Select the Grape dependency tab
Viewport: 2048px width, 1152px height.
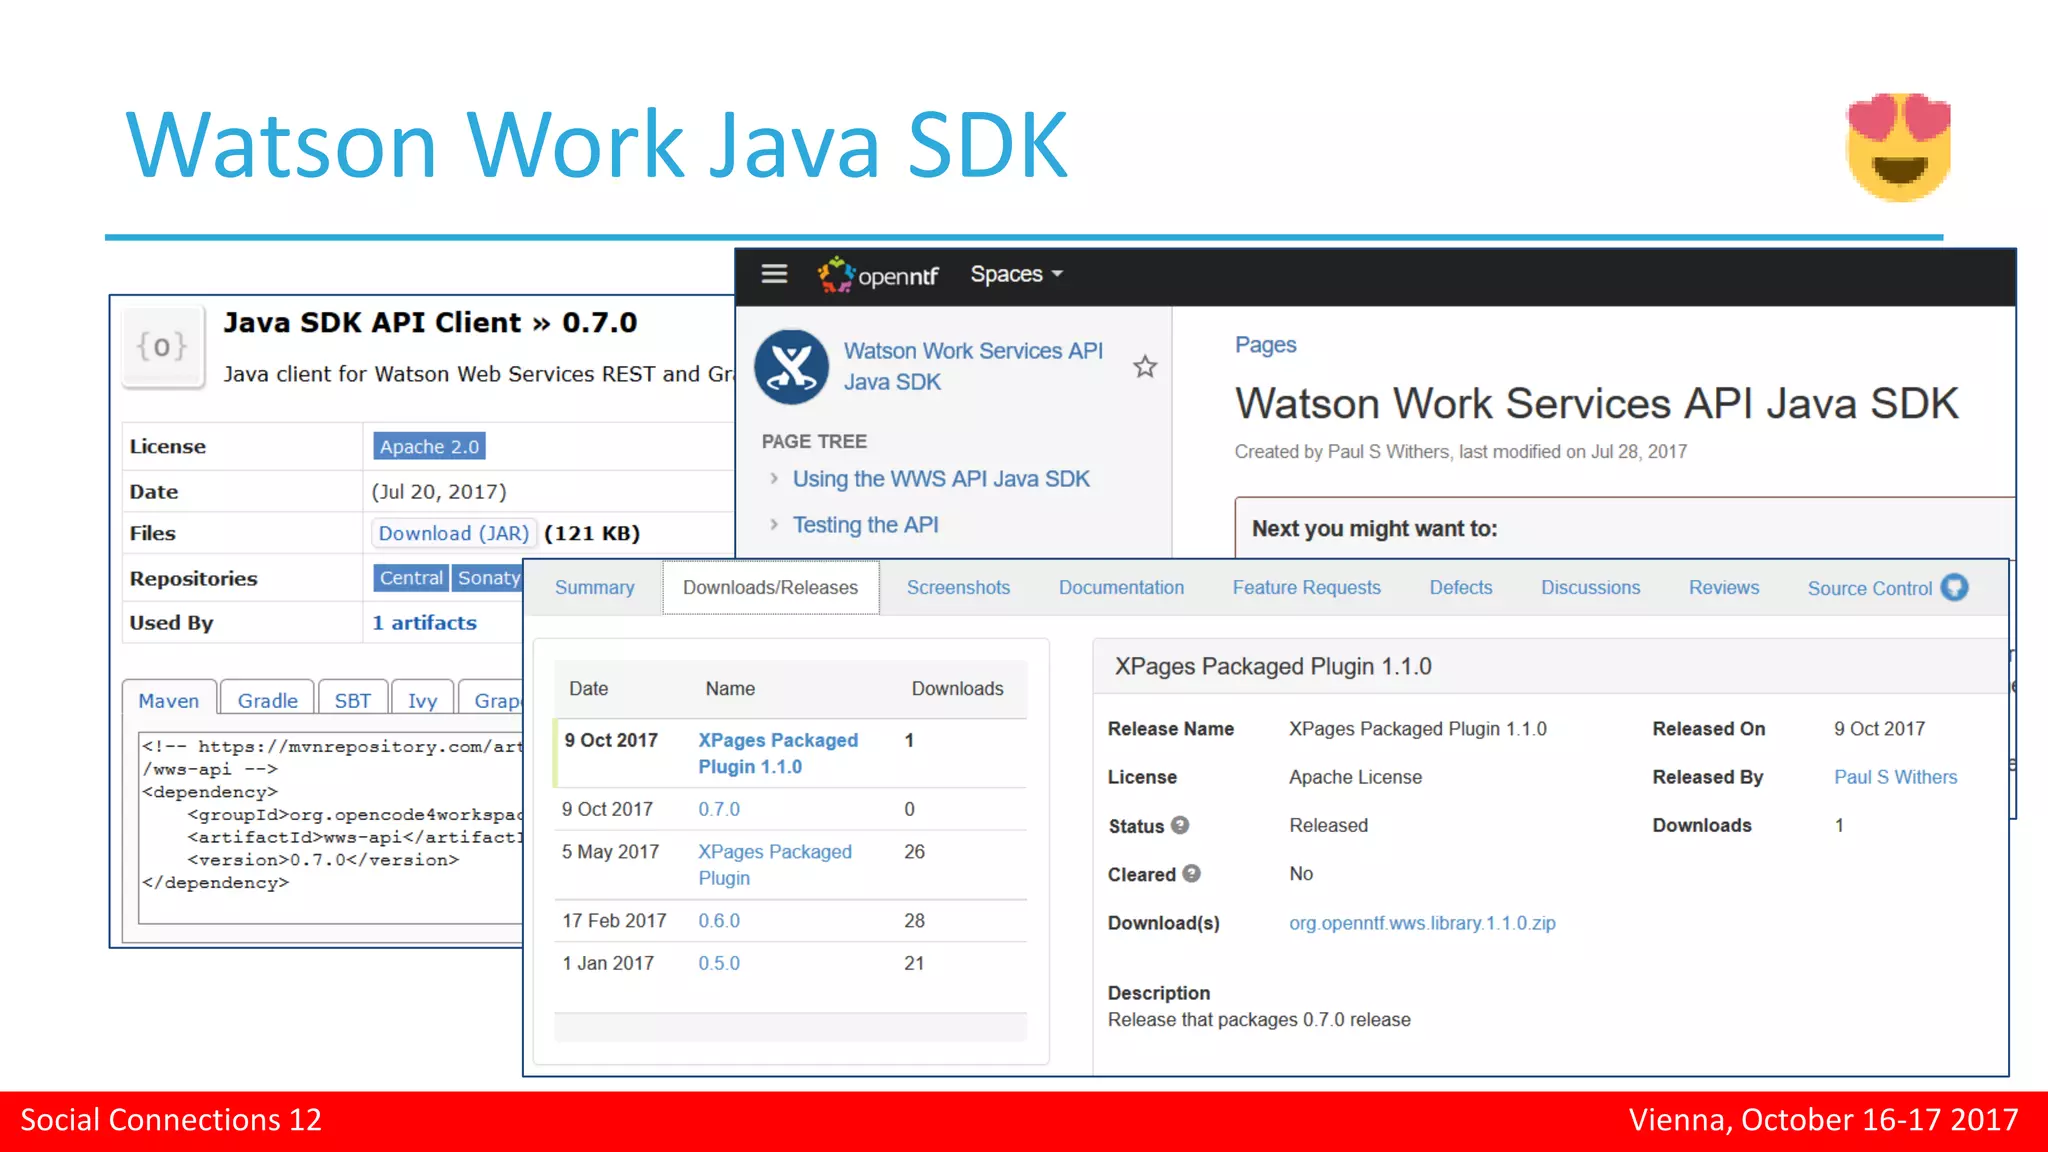coord(492,700)
